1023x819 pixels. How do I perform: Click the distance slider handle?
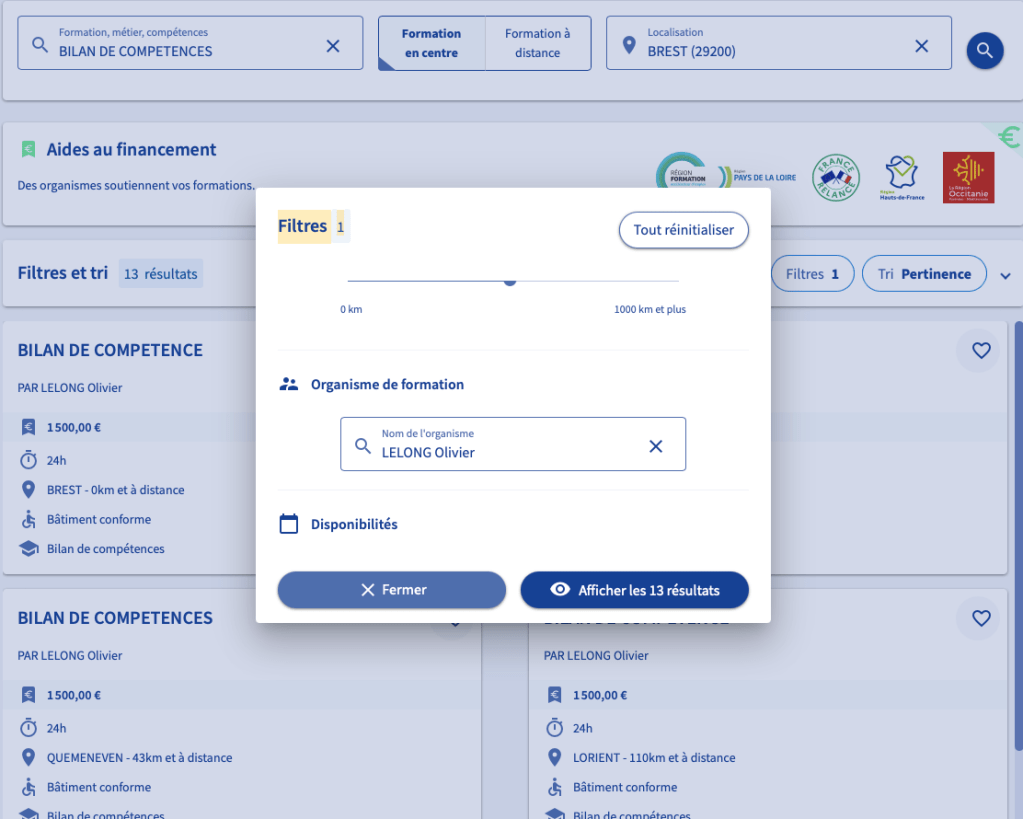coord(510,282)
